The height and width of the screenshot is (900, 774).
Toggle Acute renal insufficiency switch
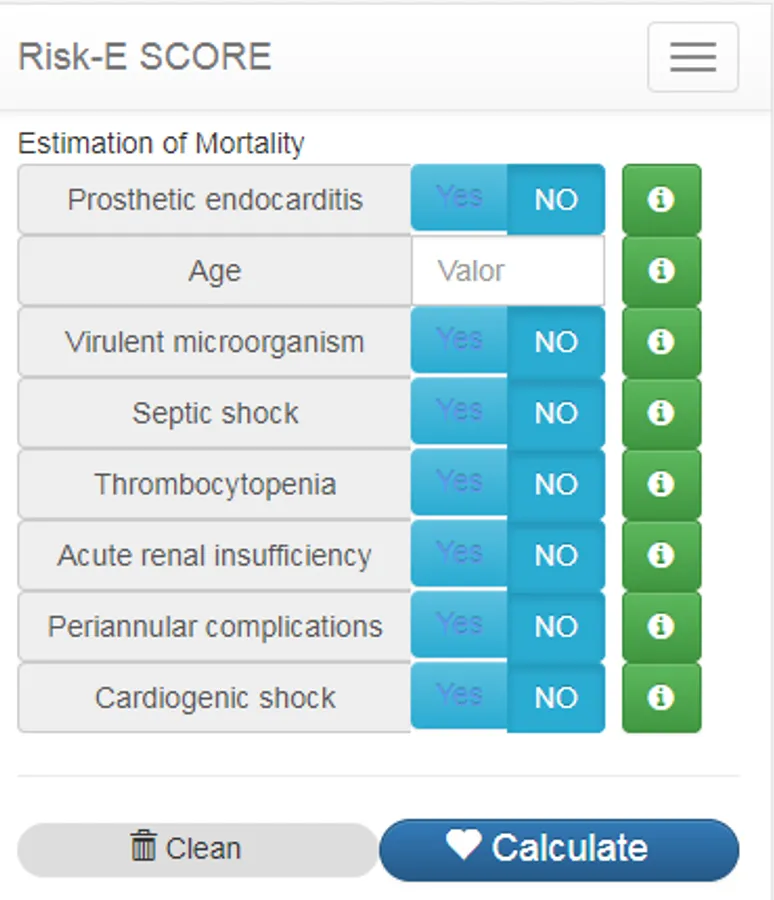pyautogui.click(x=508, y=555)
